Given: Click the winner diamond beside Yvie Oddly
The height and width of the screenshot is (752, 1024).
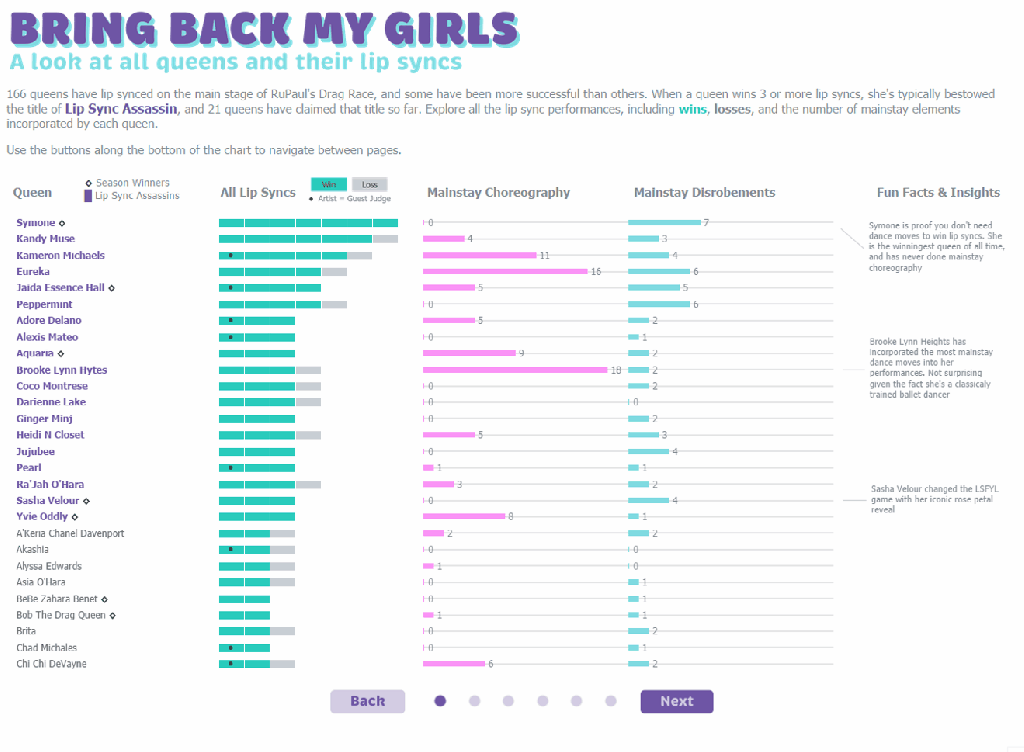Looking at the screenshot, I should (75, 517).
